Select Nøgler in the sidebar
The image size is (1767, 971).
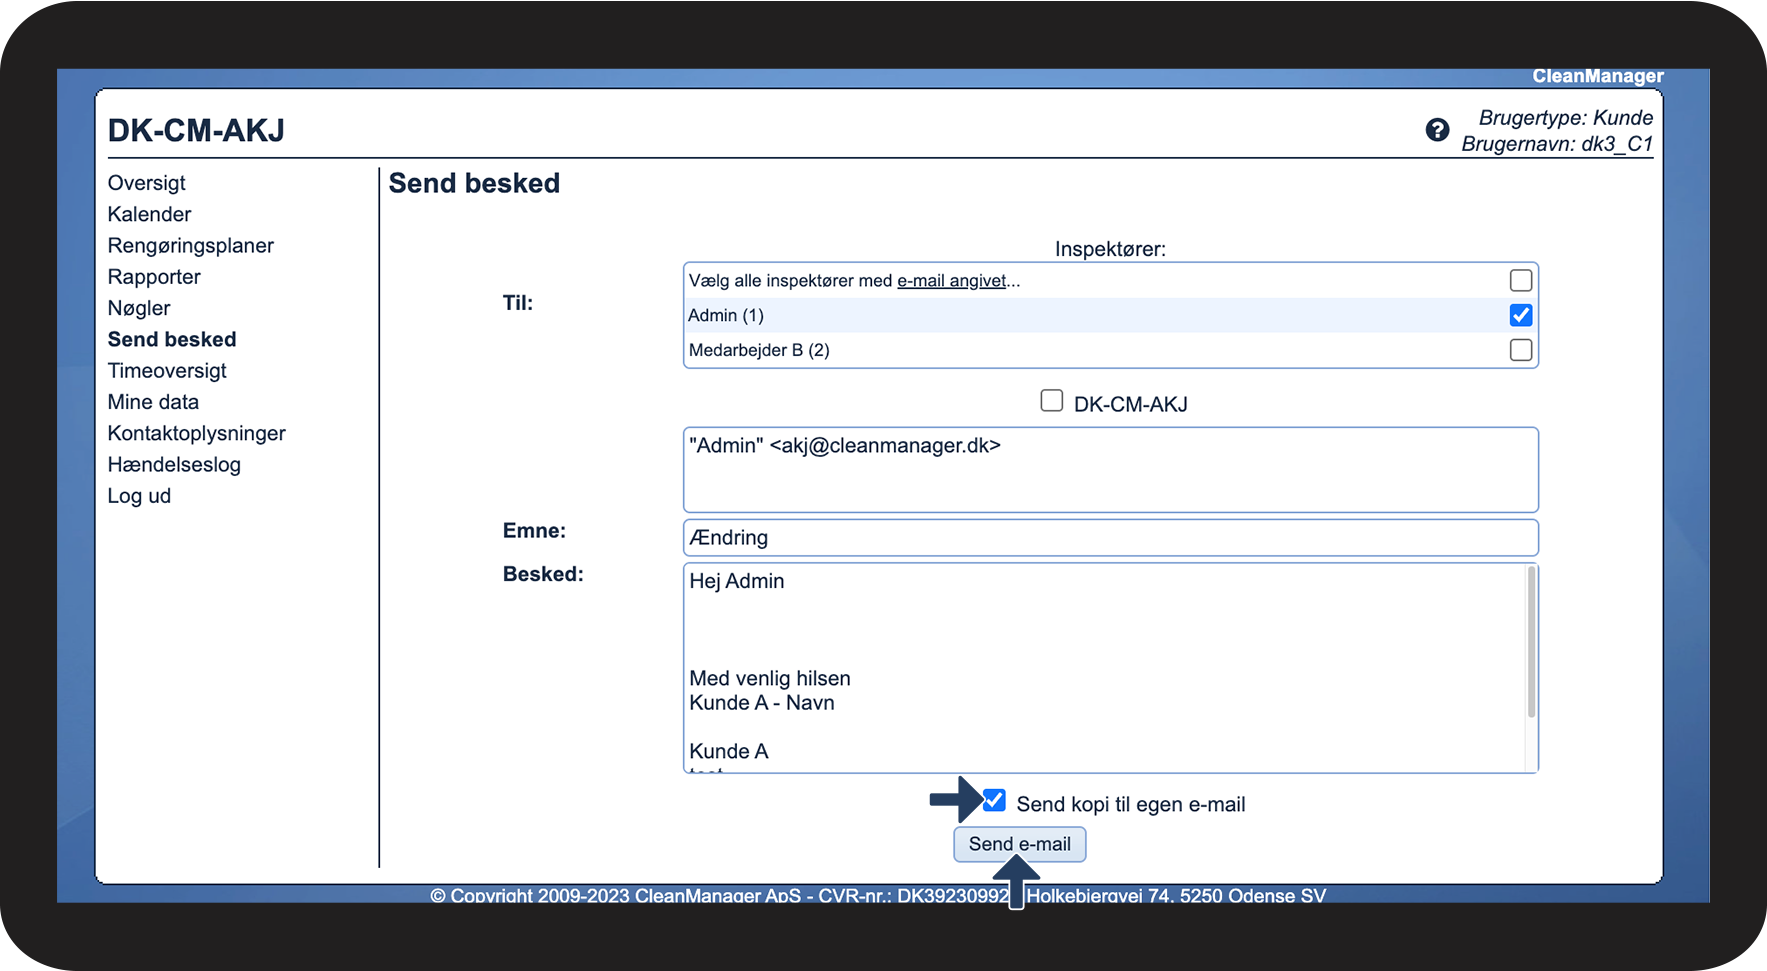click(139, 308)
